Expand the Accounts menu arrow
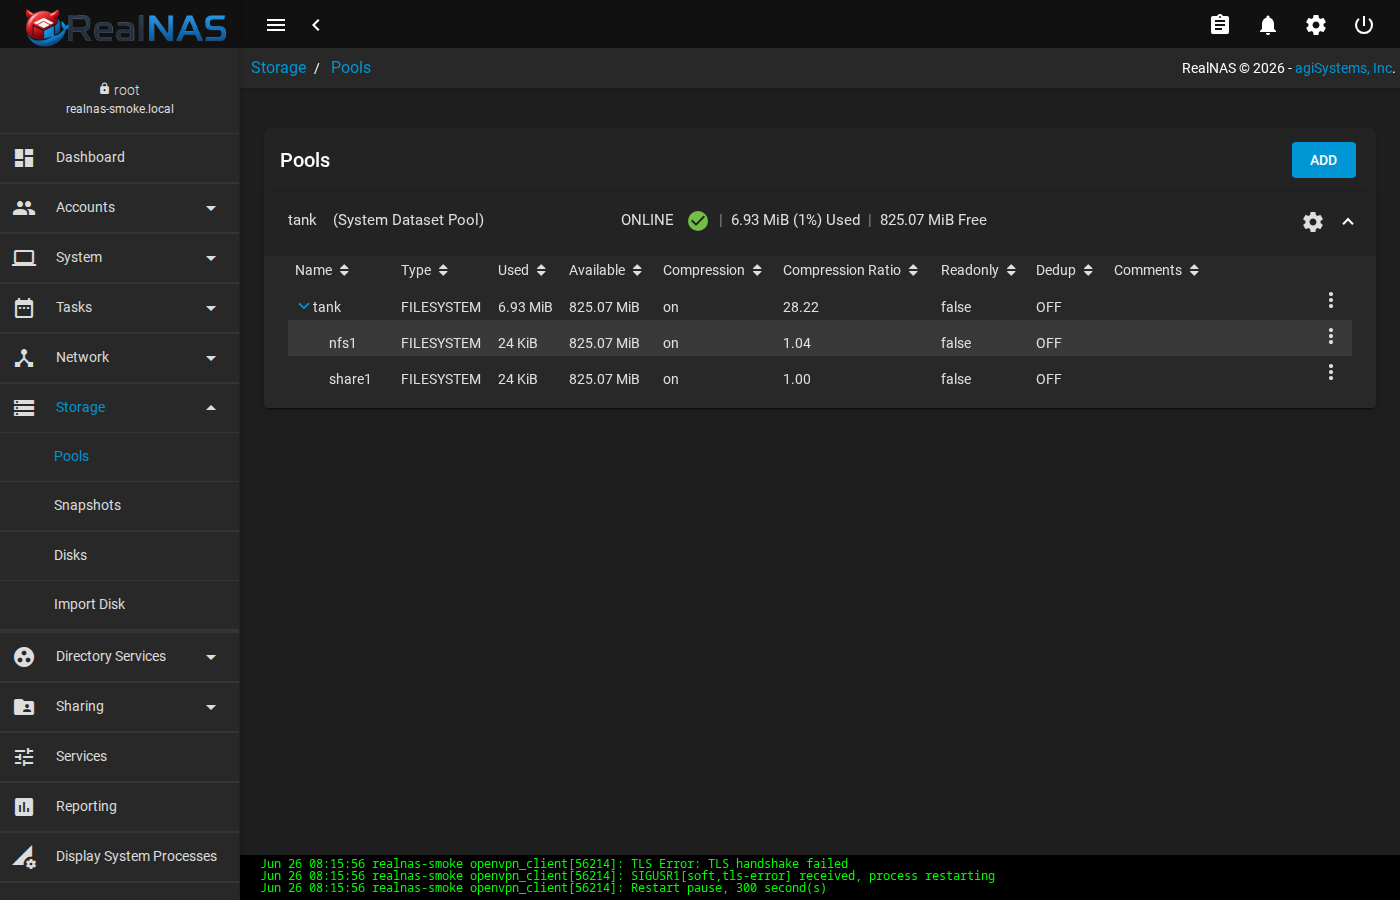1400x900 pixels. pos(211,208)
